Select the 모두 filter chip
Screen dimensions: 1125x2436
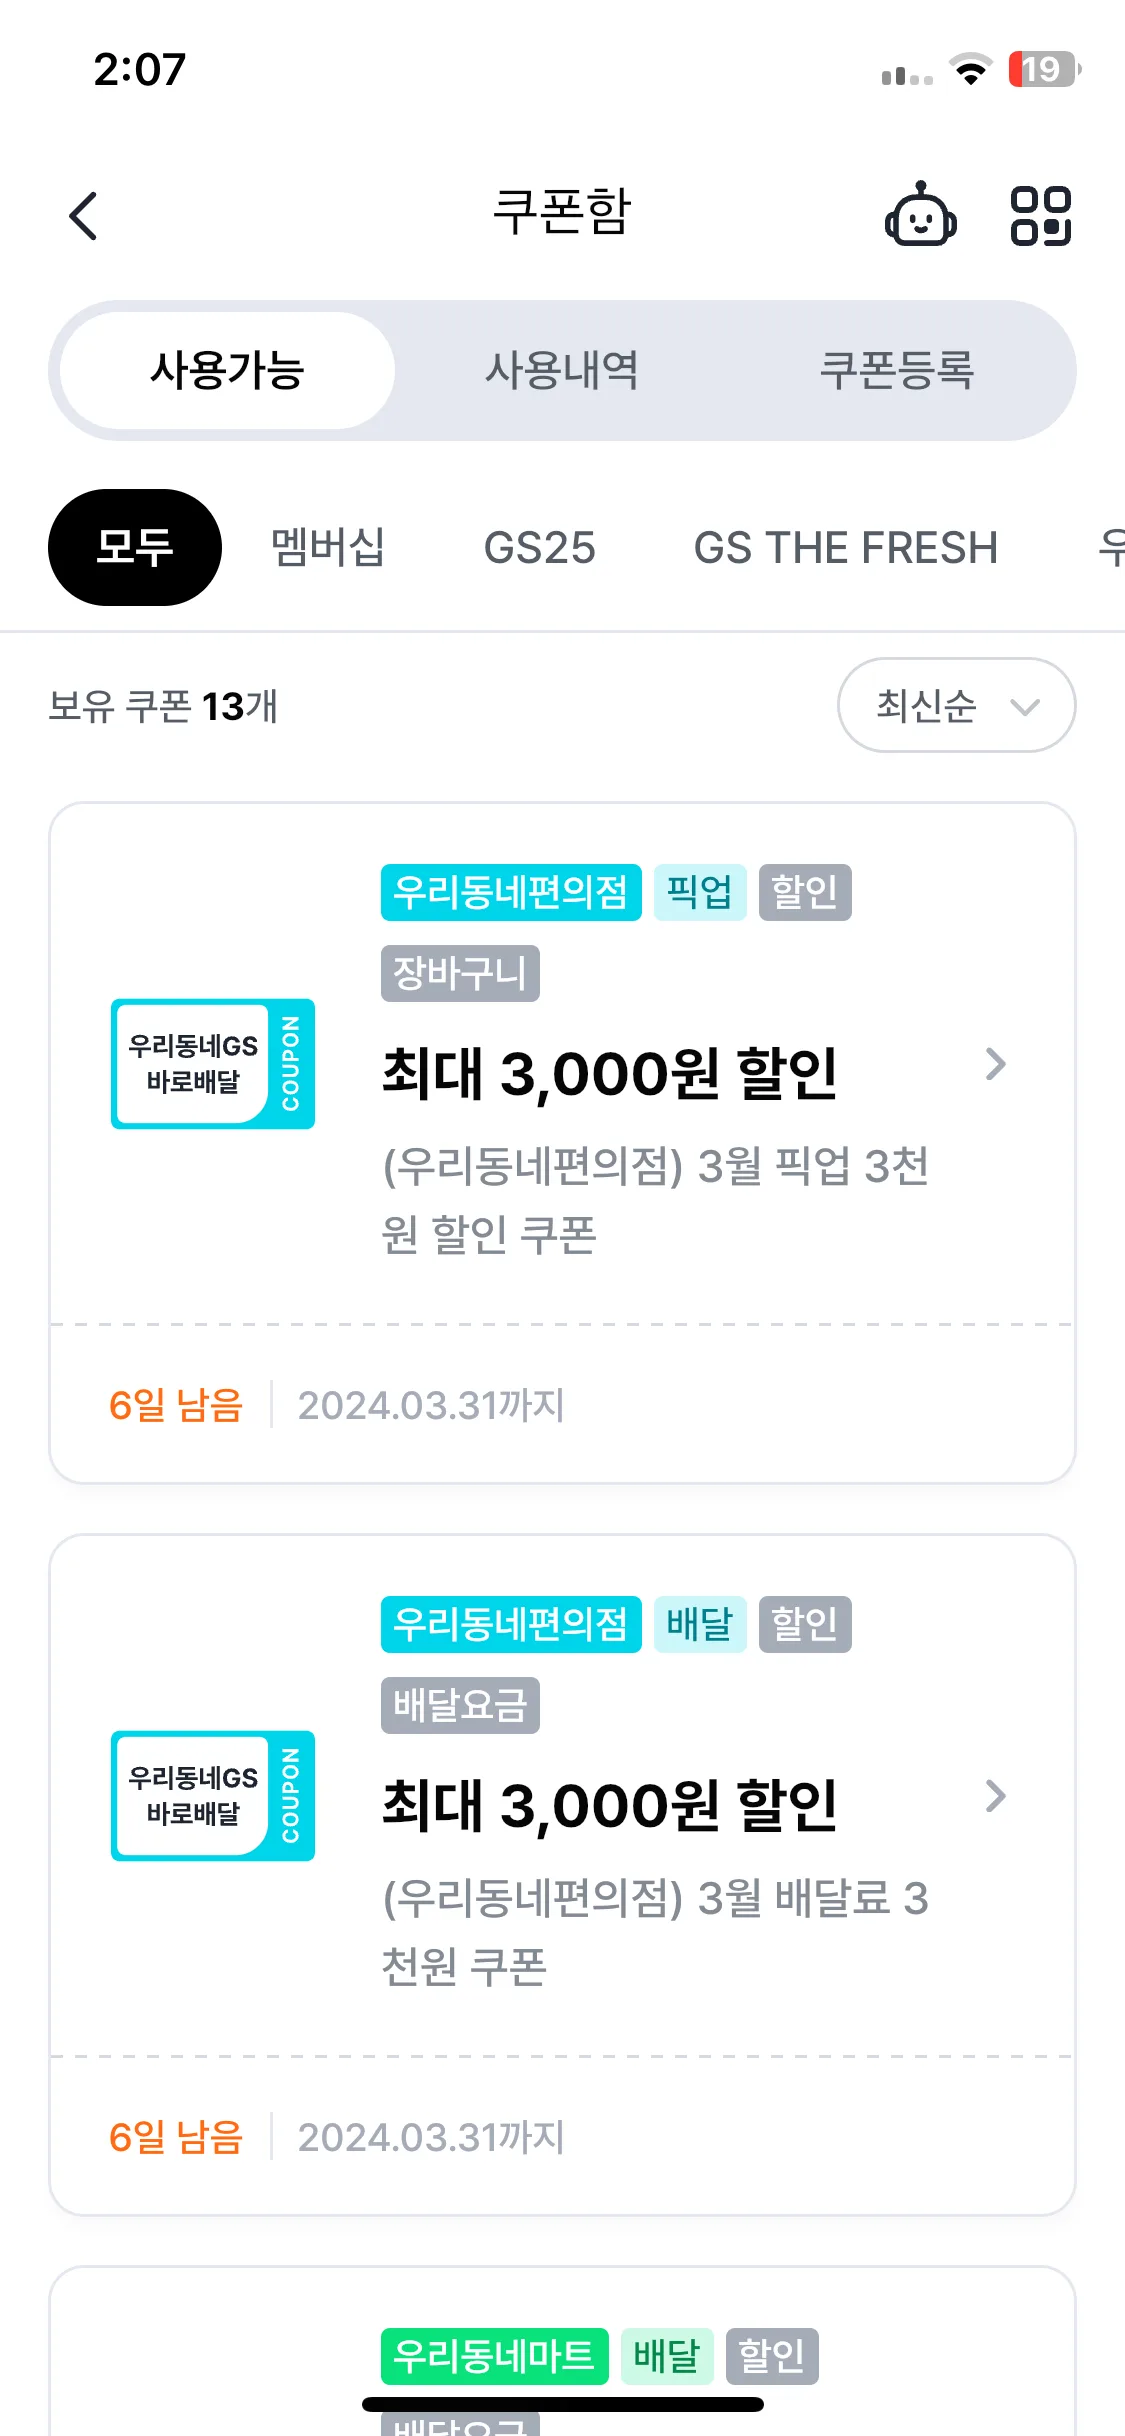coord(135,548)
